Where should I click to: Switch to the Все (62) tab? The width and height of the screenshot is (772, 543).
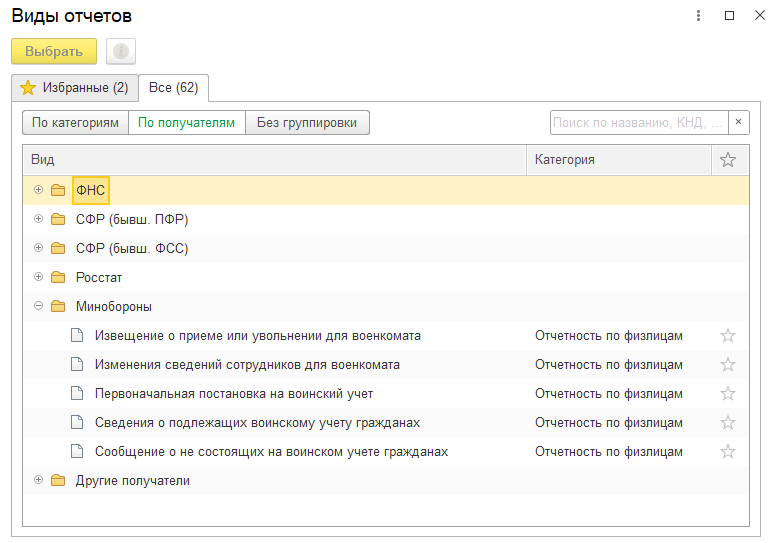(x=174, y=88)
